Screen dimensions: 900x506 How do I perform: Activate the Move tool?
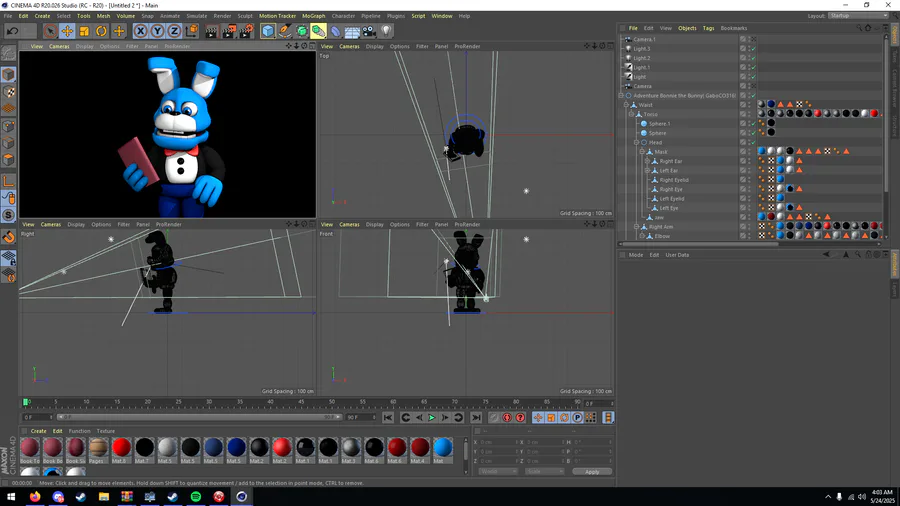(x=67, y=31)
